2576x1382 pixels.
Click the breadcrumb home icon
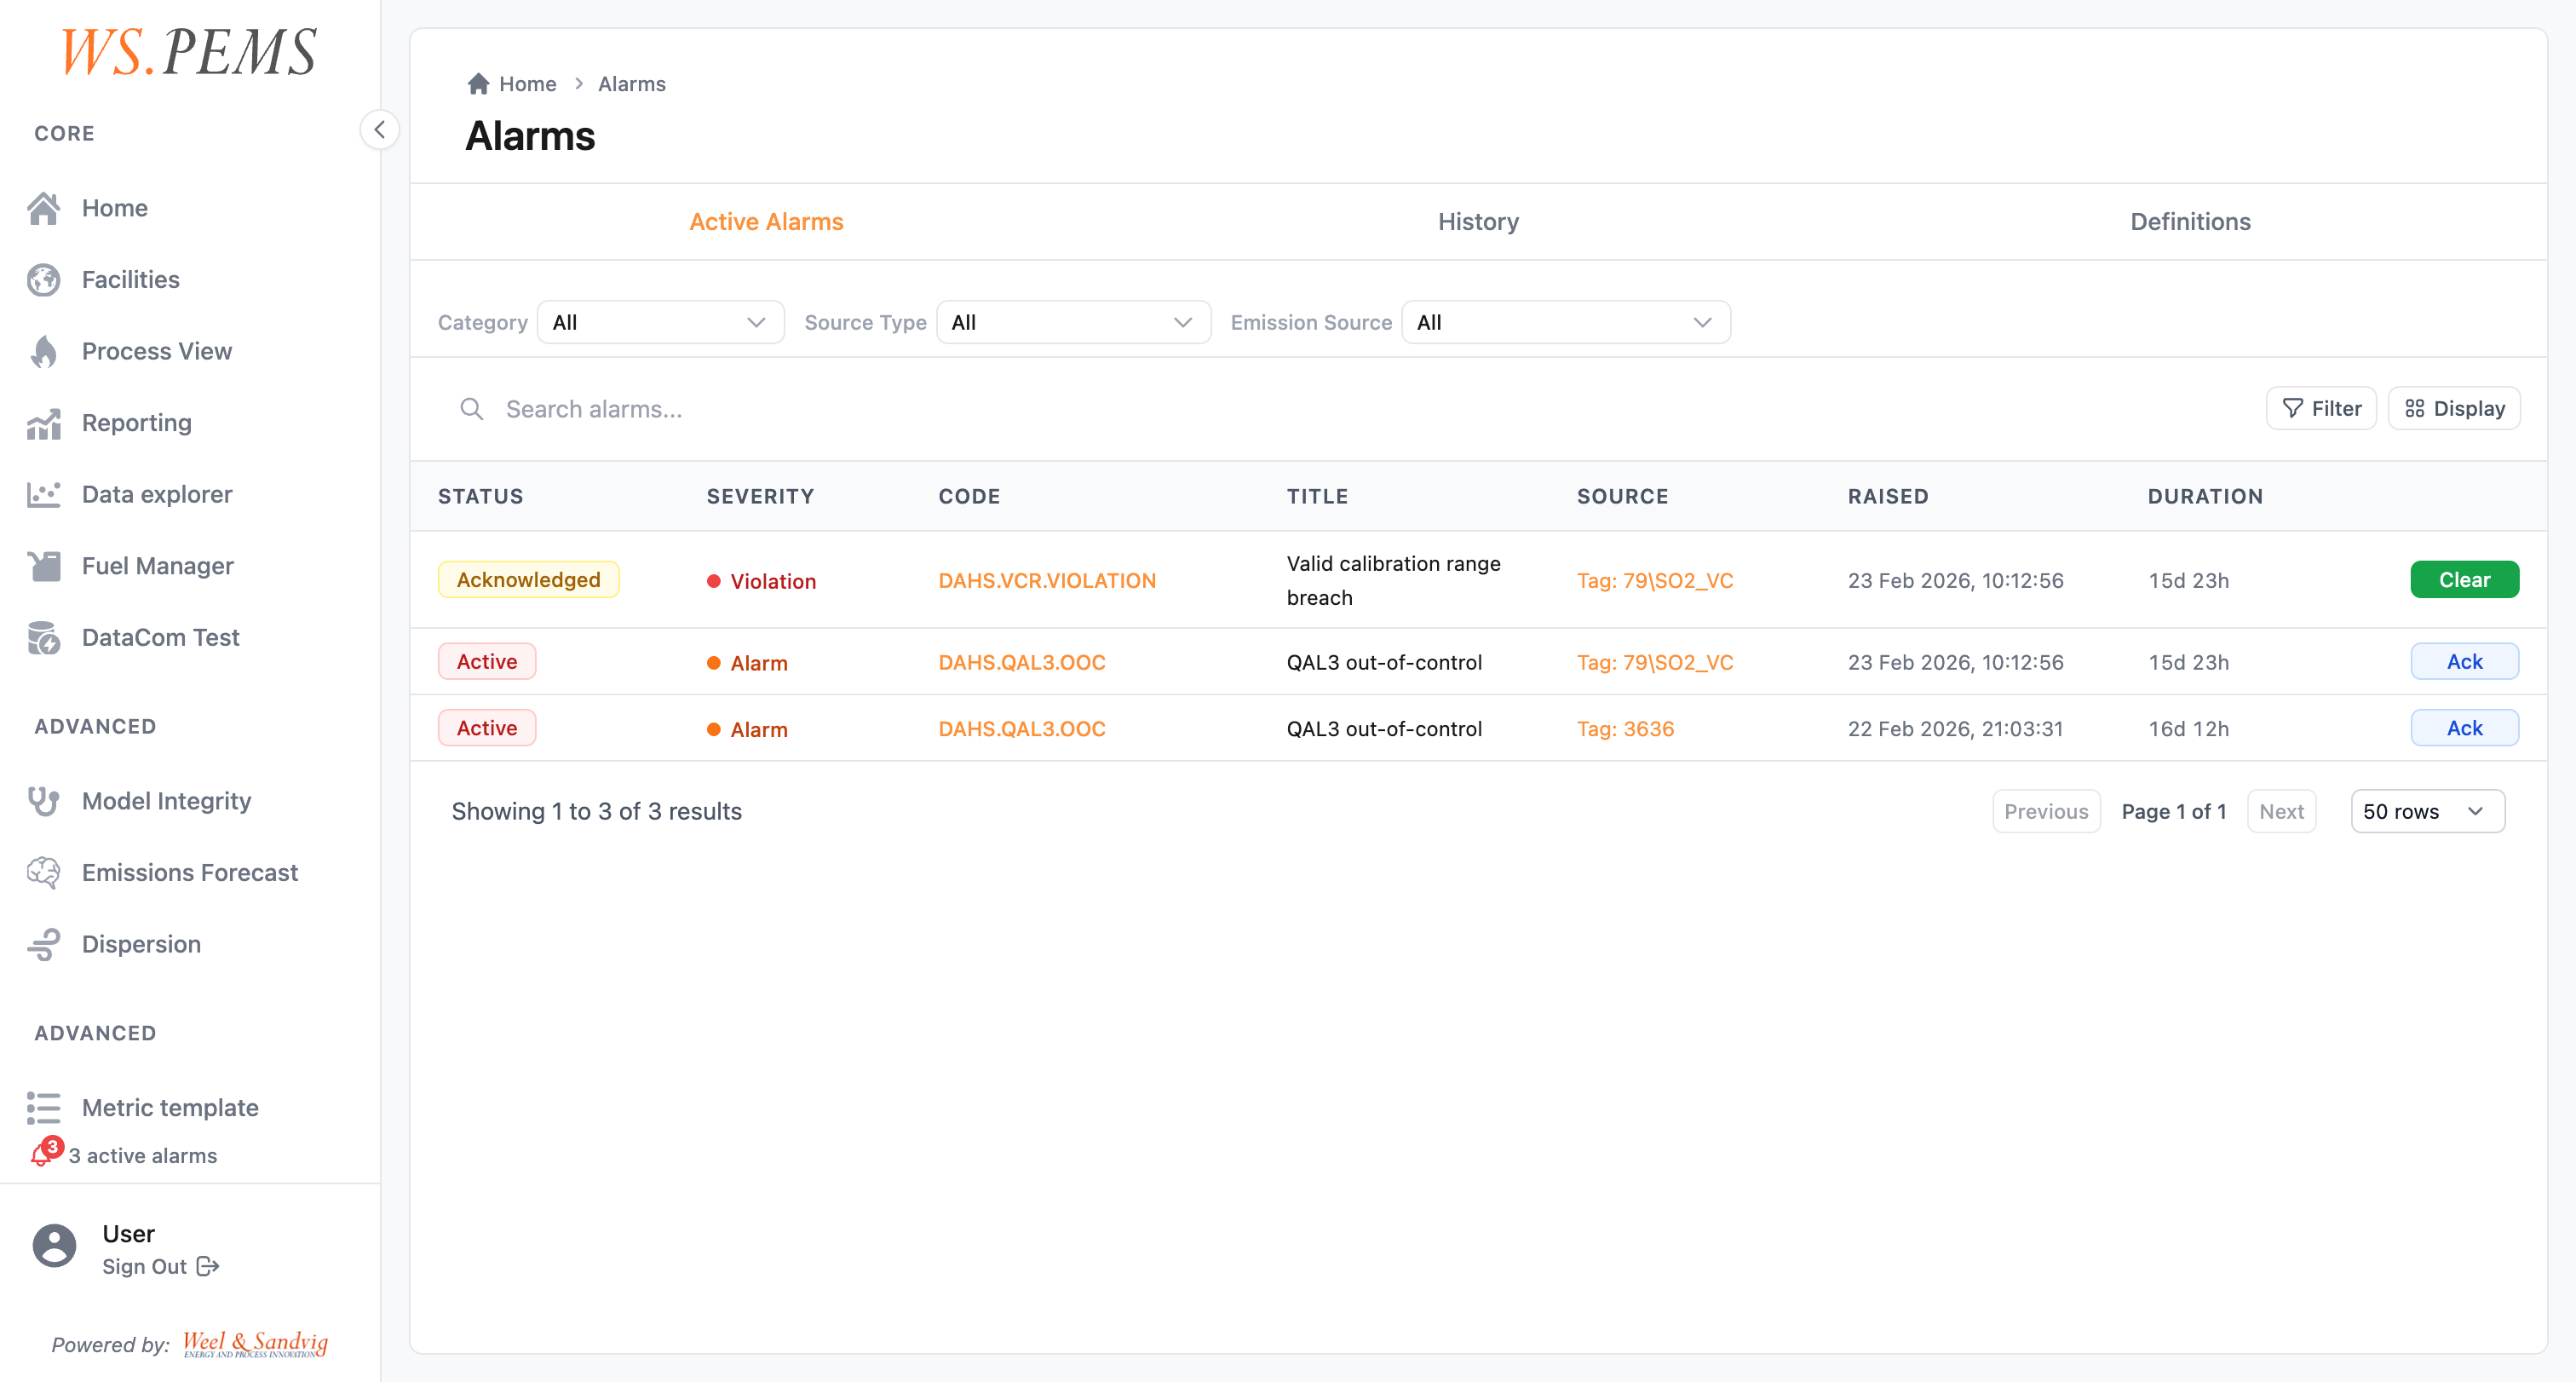[478, 84]
